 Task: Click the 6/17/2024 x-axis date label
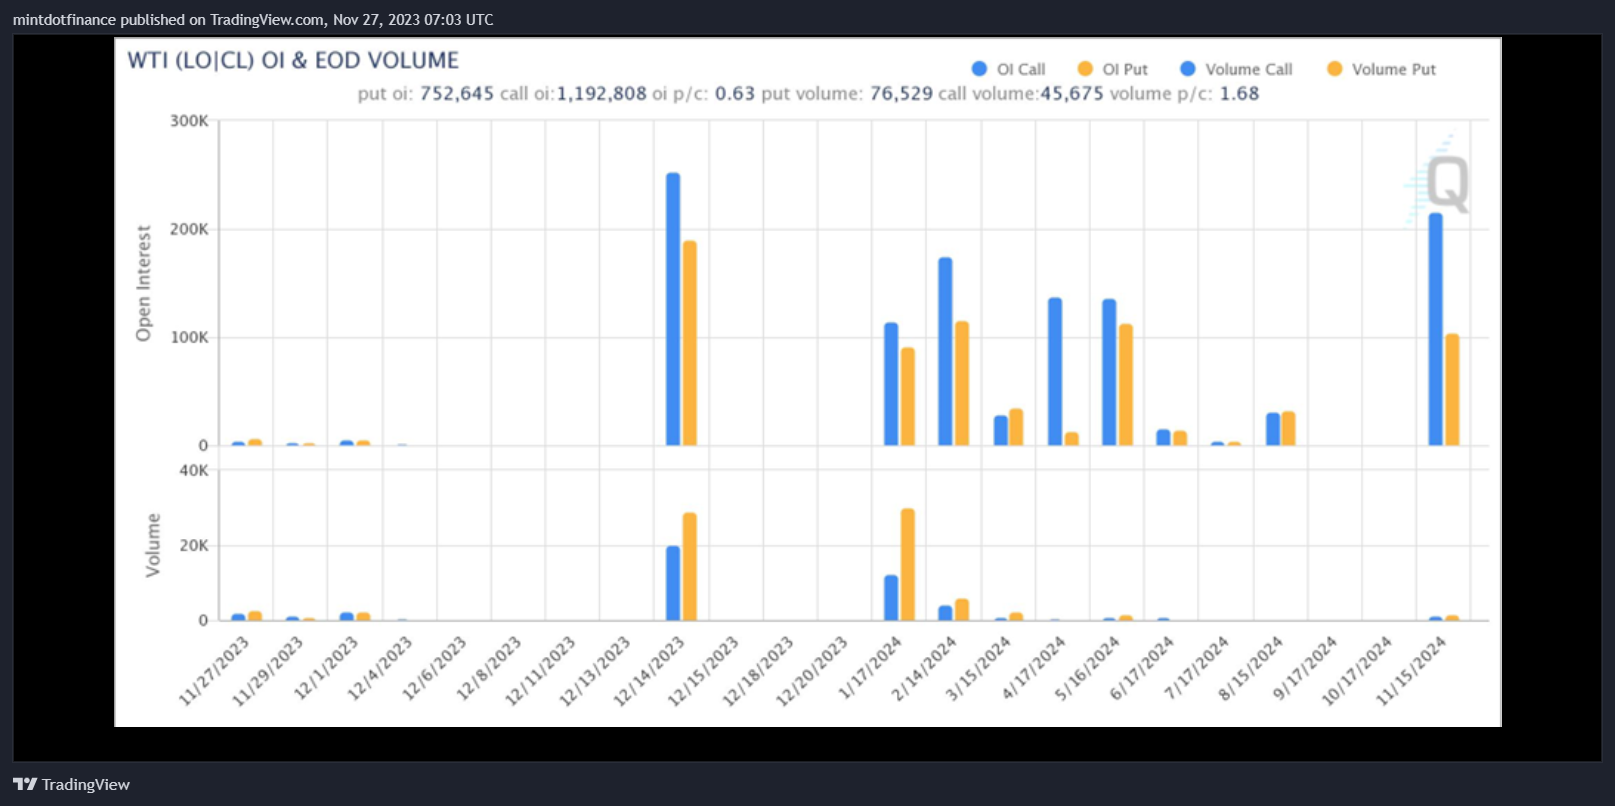point(1142,668)
